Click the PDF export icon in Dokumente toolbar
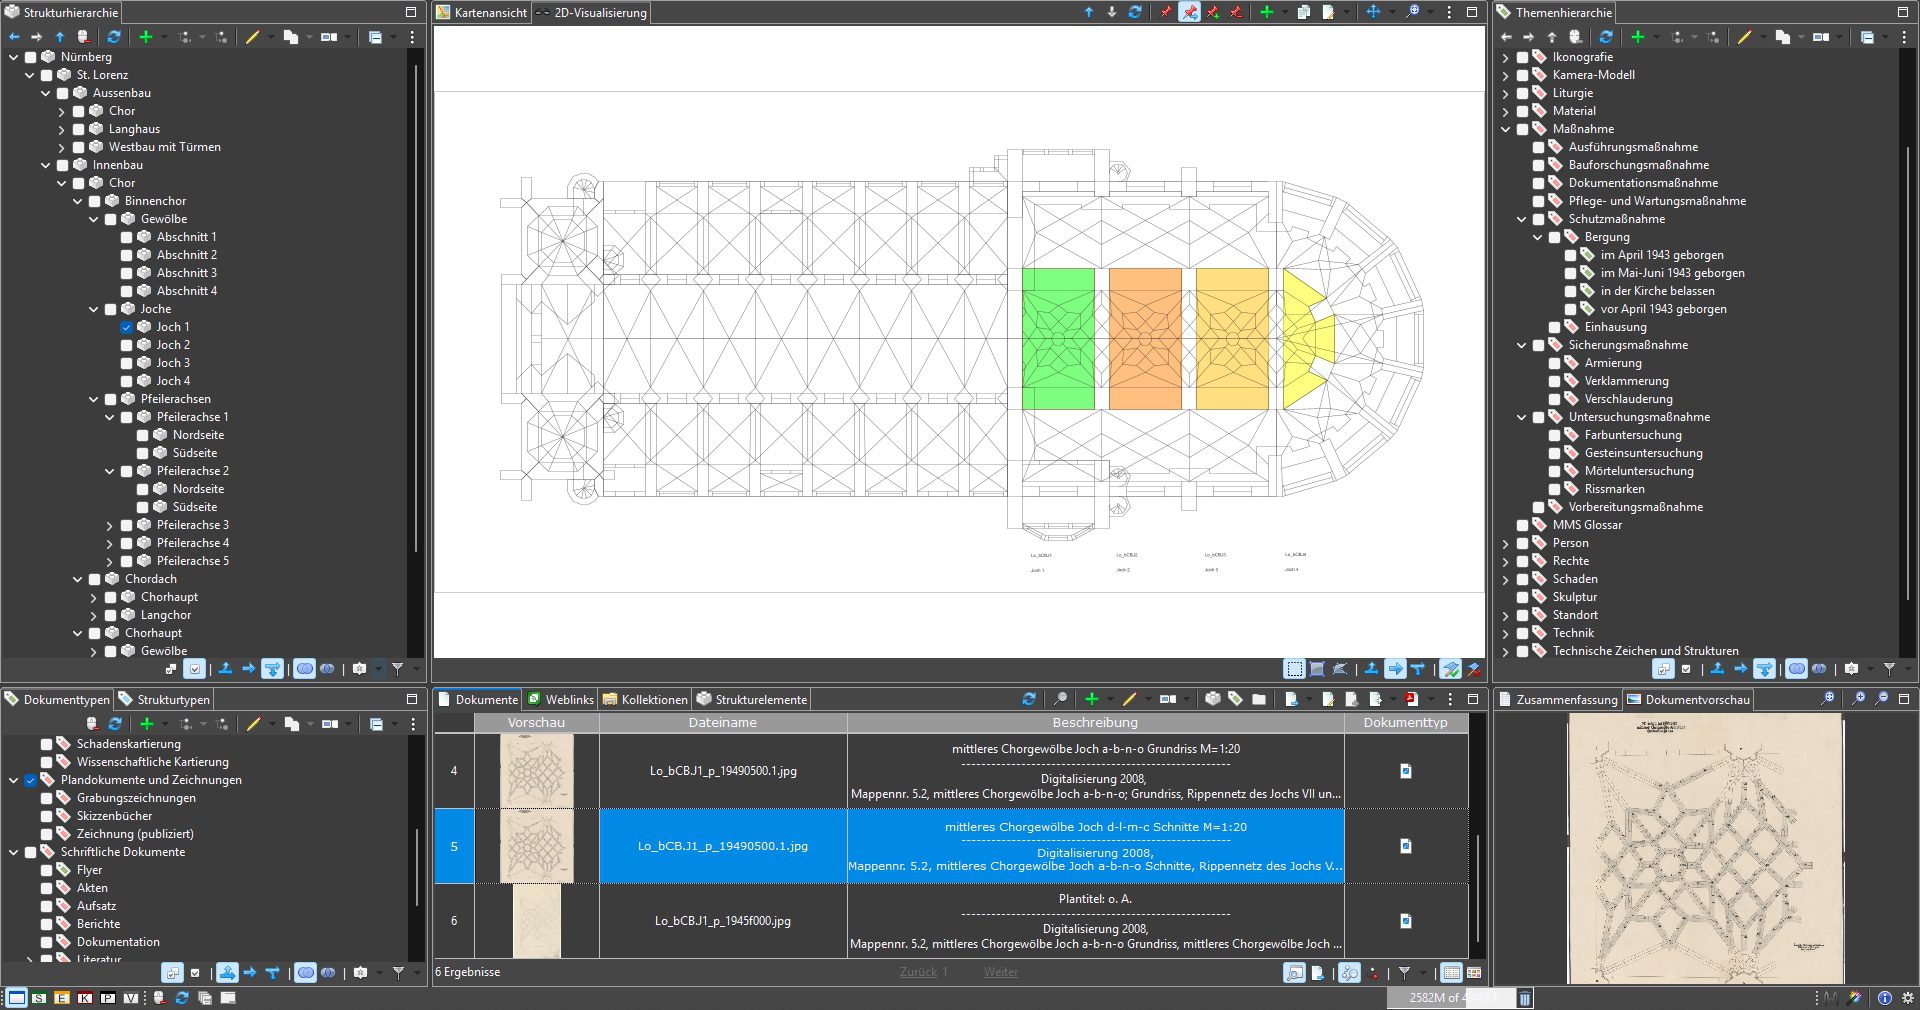This screenshot has width=1920, height=1010. (x=1411, y=699)
